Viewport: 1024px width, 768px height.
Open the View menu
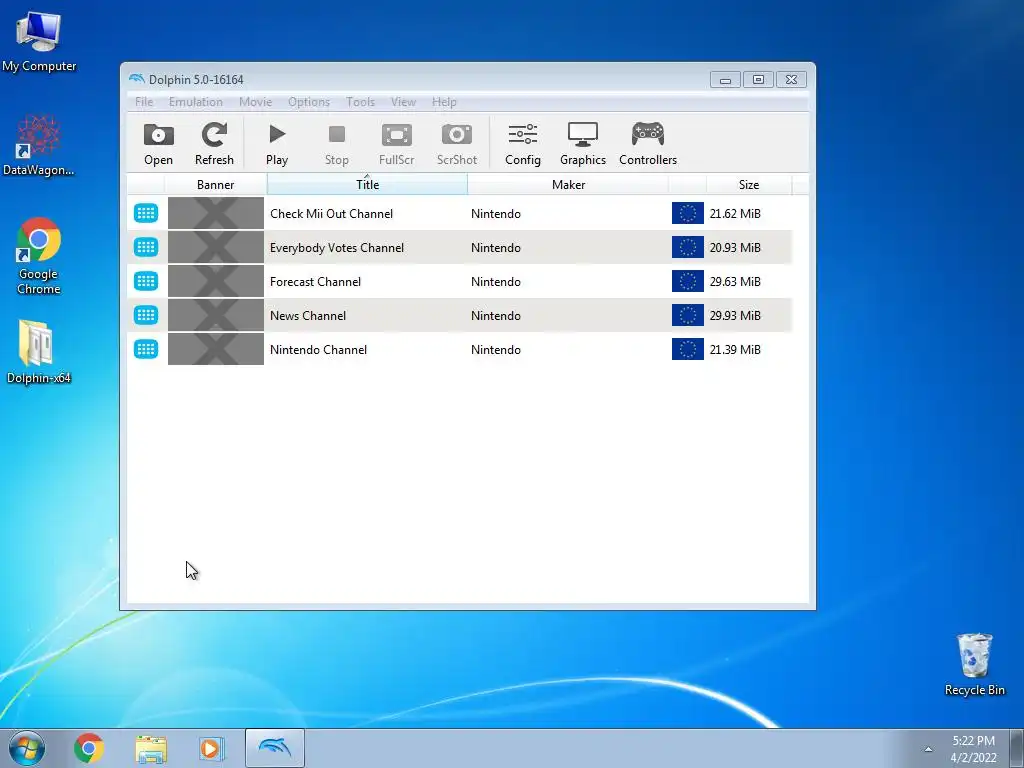pos(403,102)
